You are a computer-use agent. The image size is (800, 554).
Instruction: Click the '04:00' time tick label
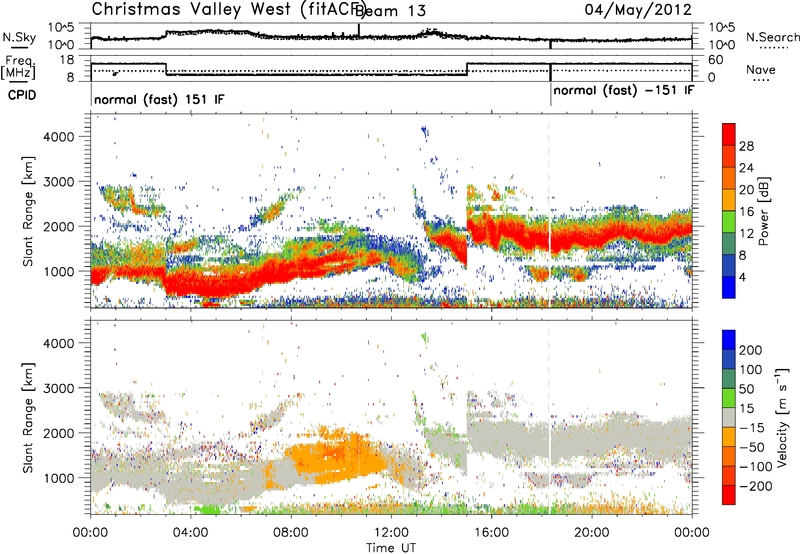tap(191, 533)
